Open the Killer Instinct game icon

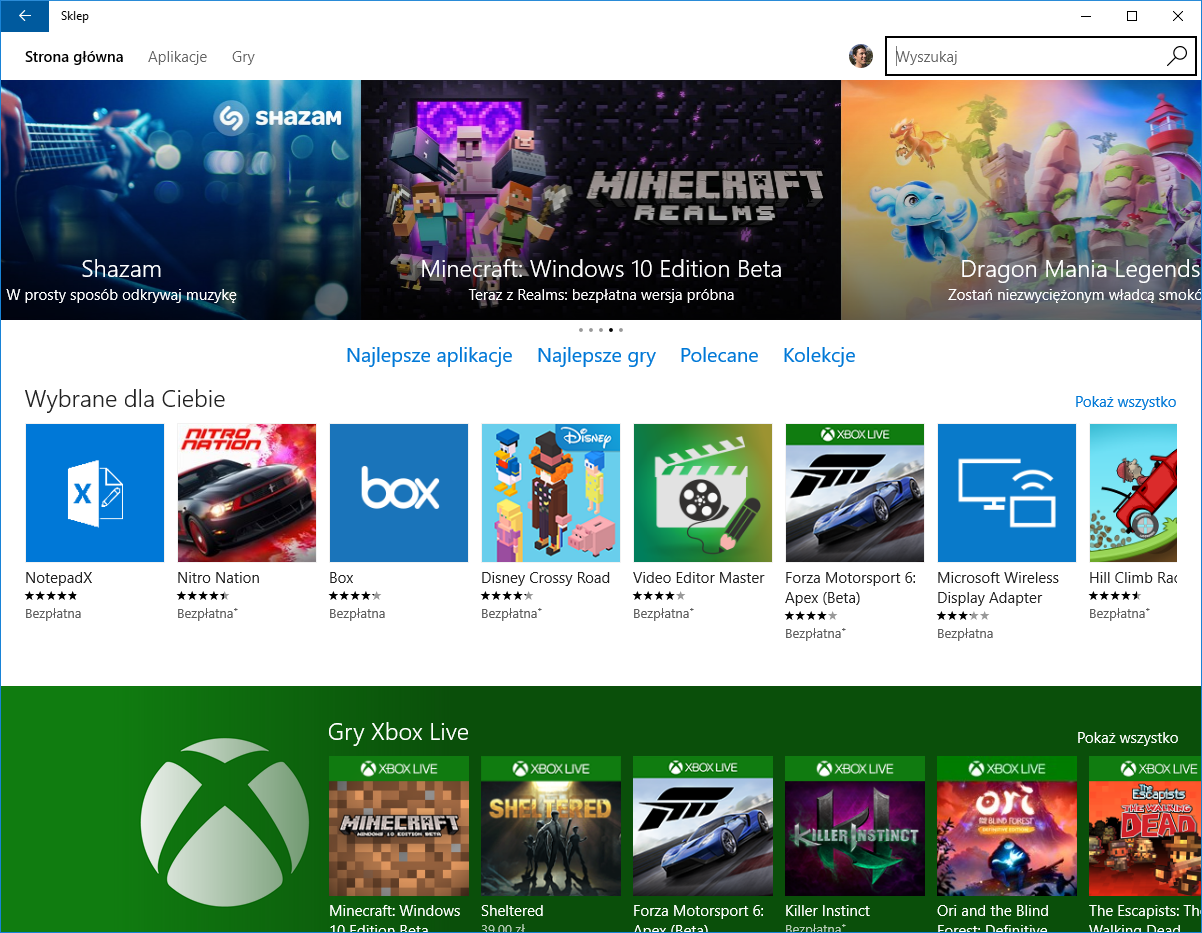(855, 826)
